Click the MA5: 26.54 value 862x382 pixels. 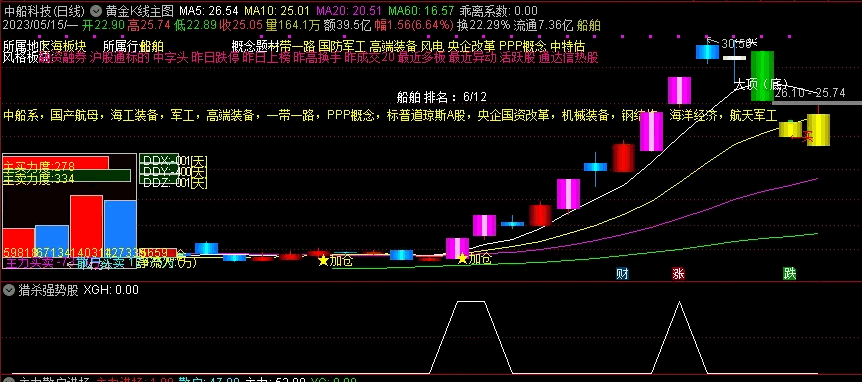[x=209, y=10]
